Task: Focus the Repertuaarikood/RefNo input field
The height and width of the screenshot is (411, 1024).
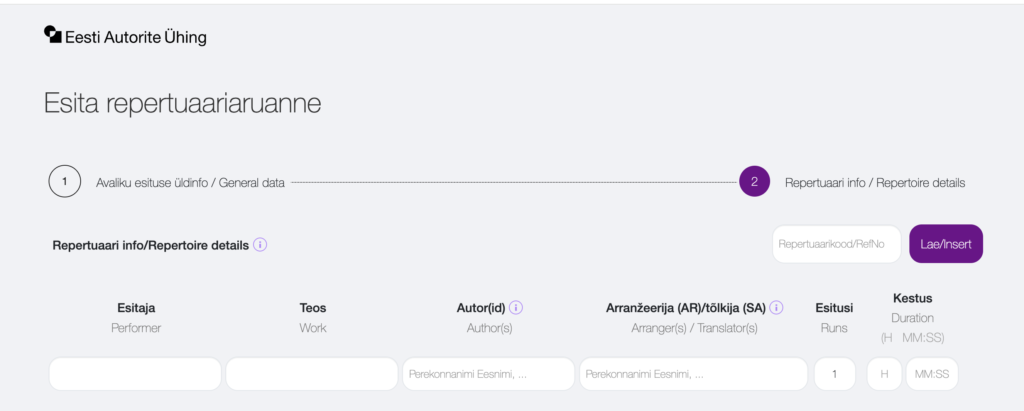Action: pos(837,244)
